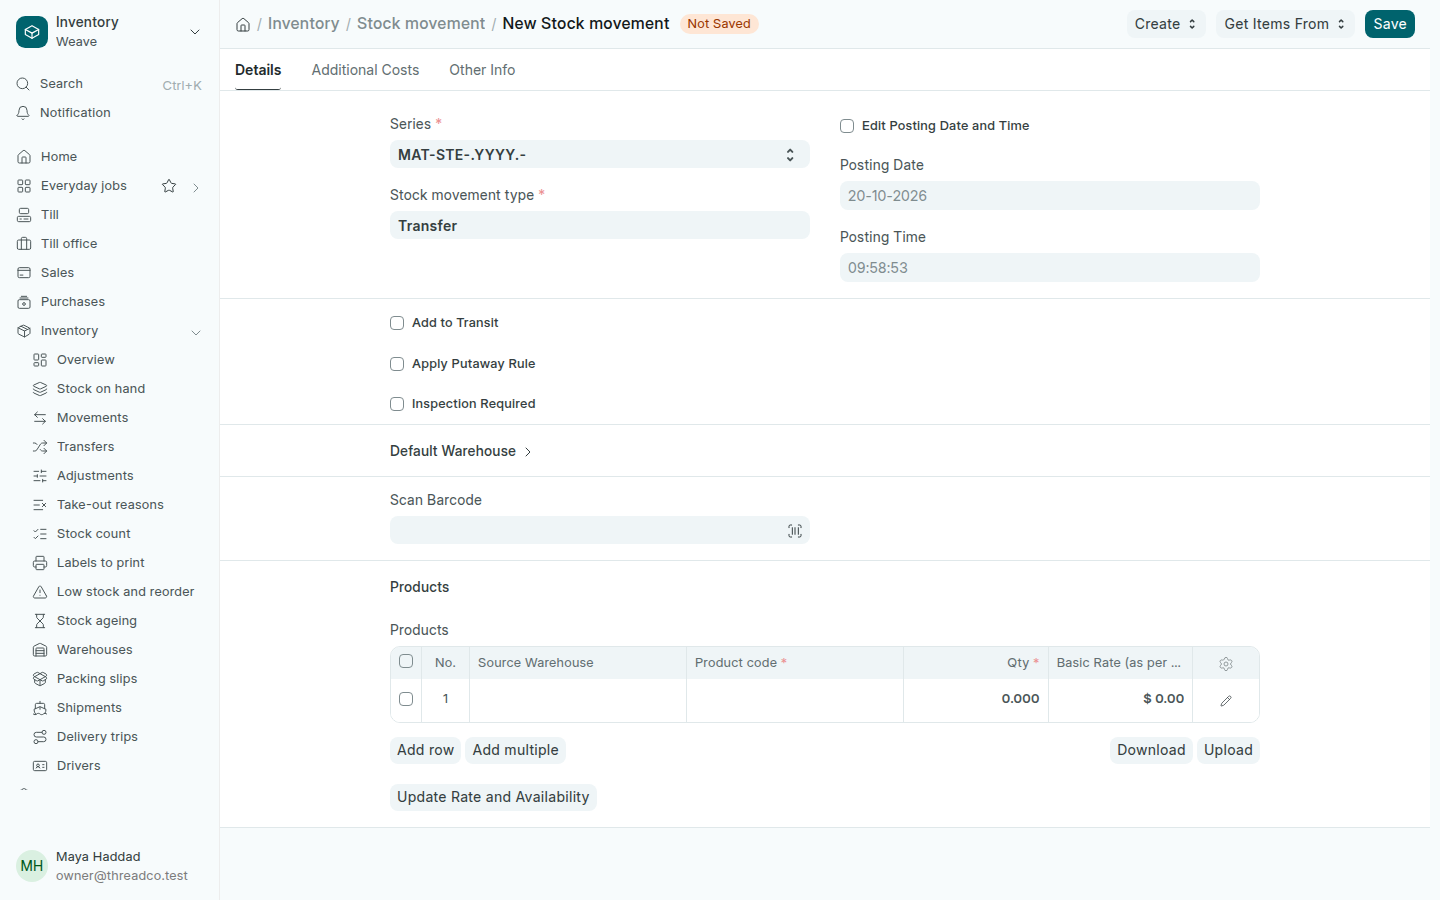Click the Stock movement type field
Screen dimensions: 1440x900
click(600, 225)
